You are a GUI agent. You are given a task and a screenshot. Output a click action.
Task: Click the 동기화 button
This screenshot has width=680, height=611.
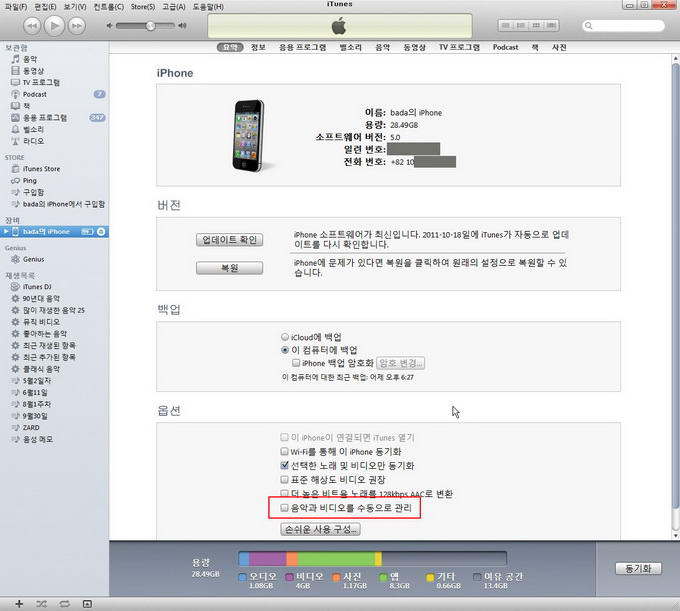point(638,569)
